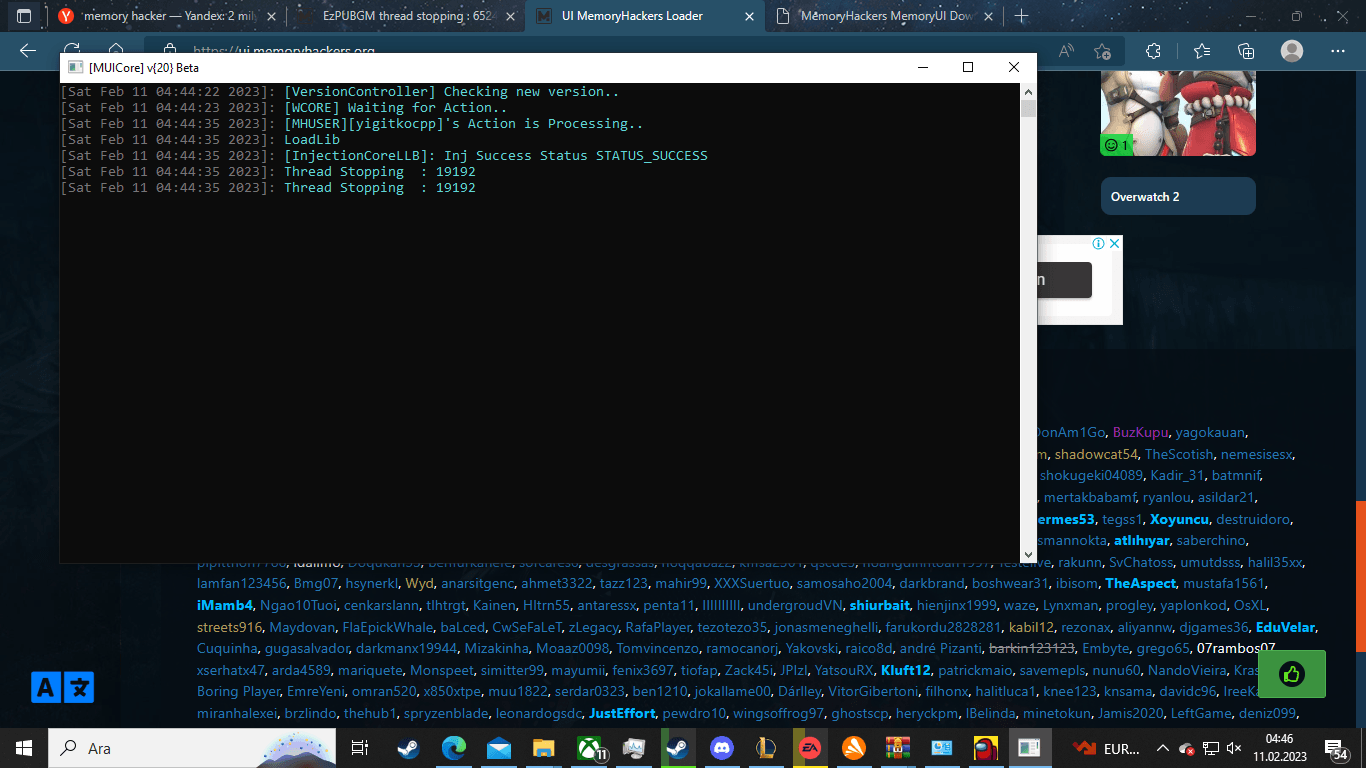The image size is (1366, 768).
Task: Open the first Steam taskbar icon
Action: (x=407, y=748)
